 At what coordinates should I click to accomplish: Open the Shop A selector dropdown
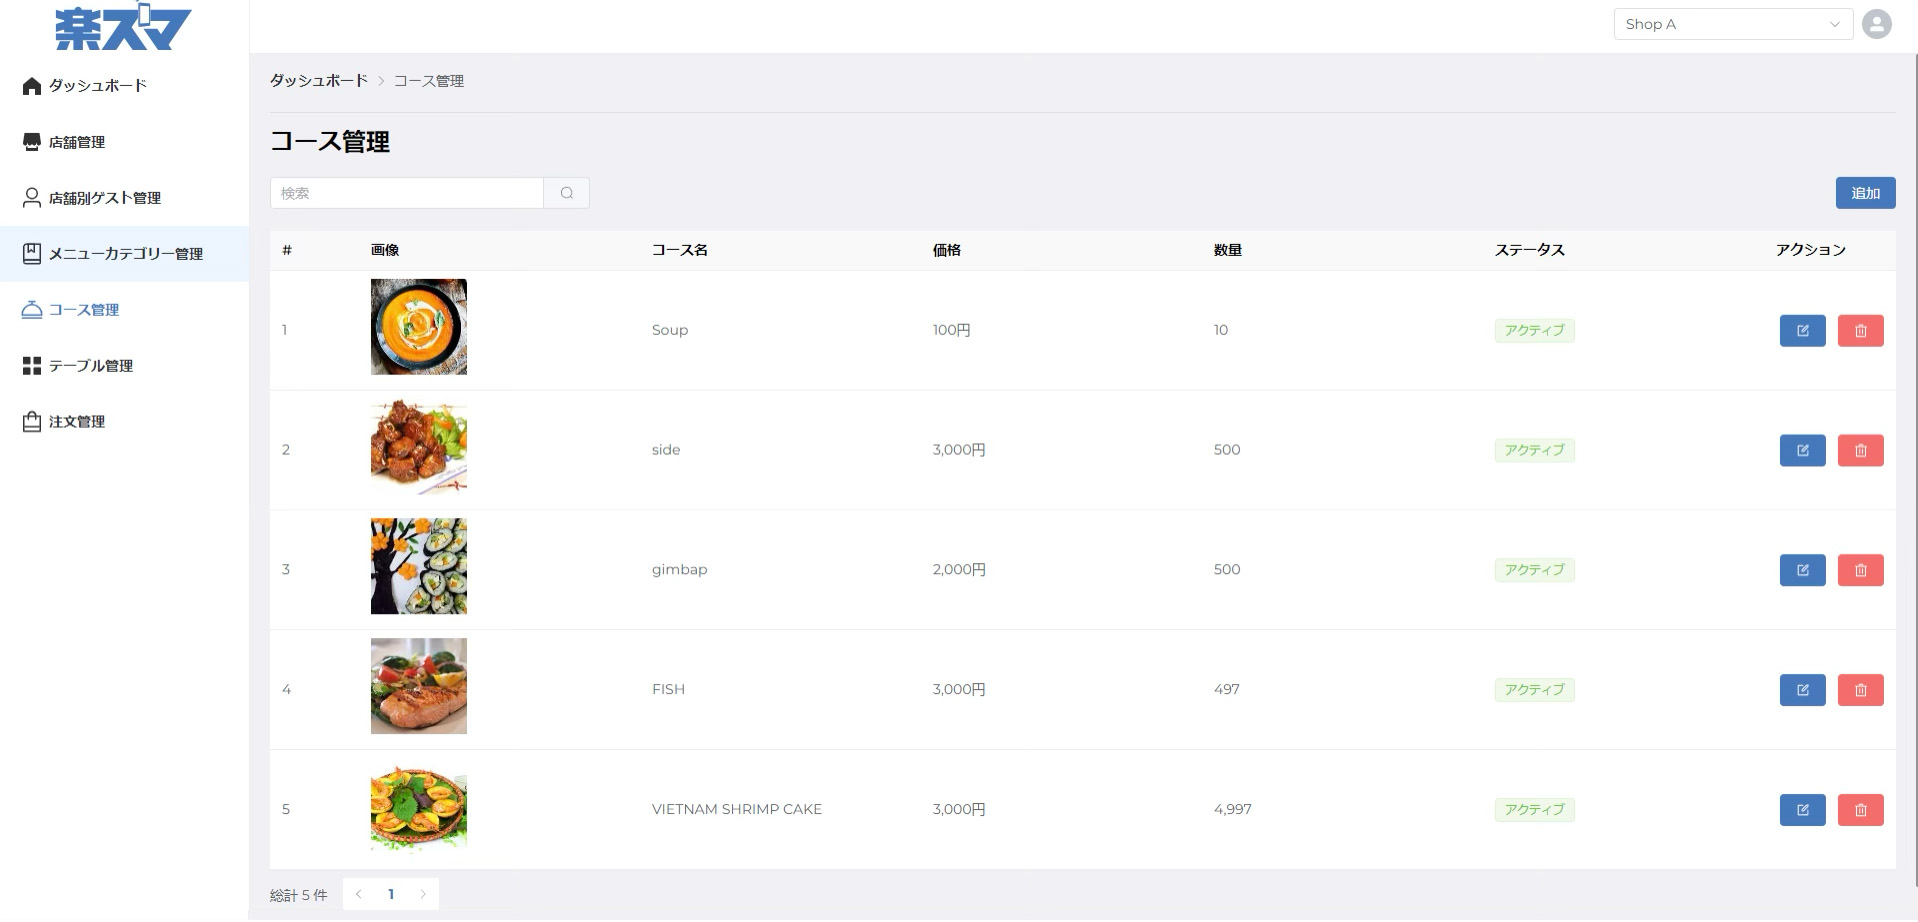(1732, 24)
